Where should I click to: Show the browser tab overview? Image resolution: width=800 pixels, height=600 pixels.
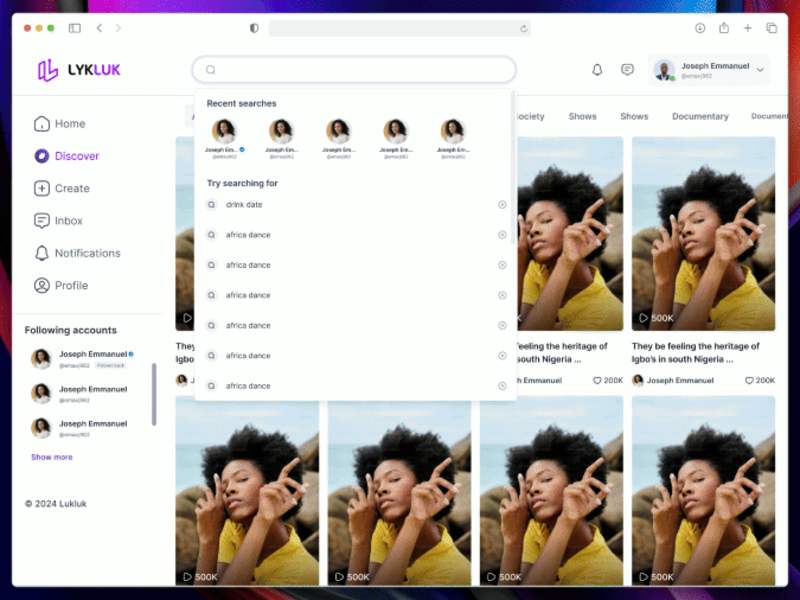point(771,28)
